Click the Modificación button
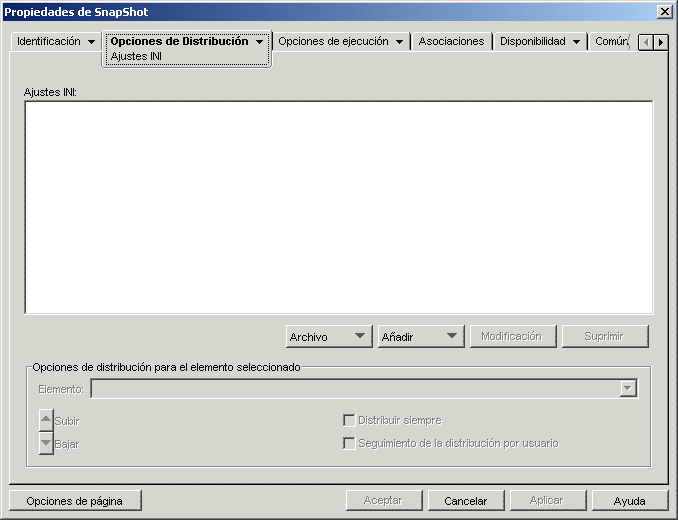 click(x=513, y=337)
